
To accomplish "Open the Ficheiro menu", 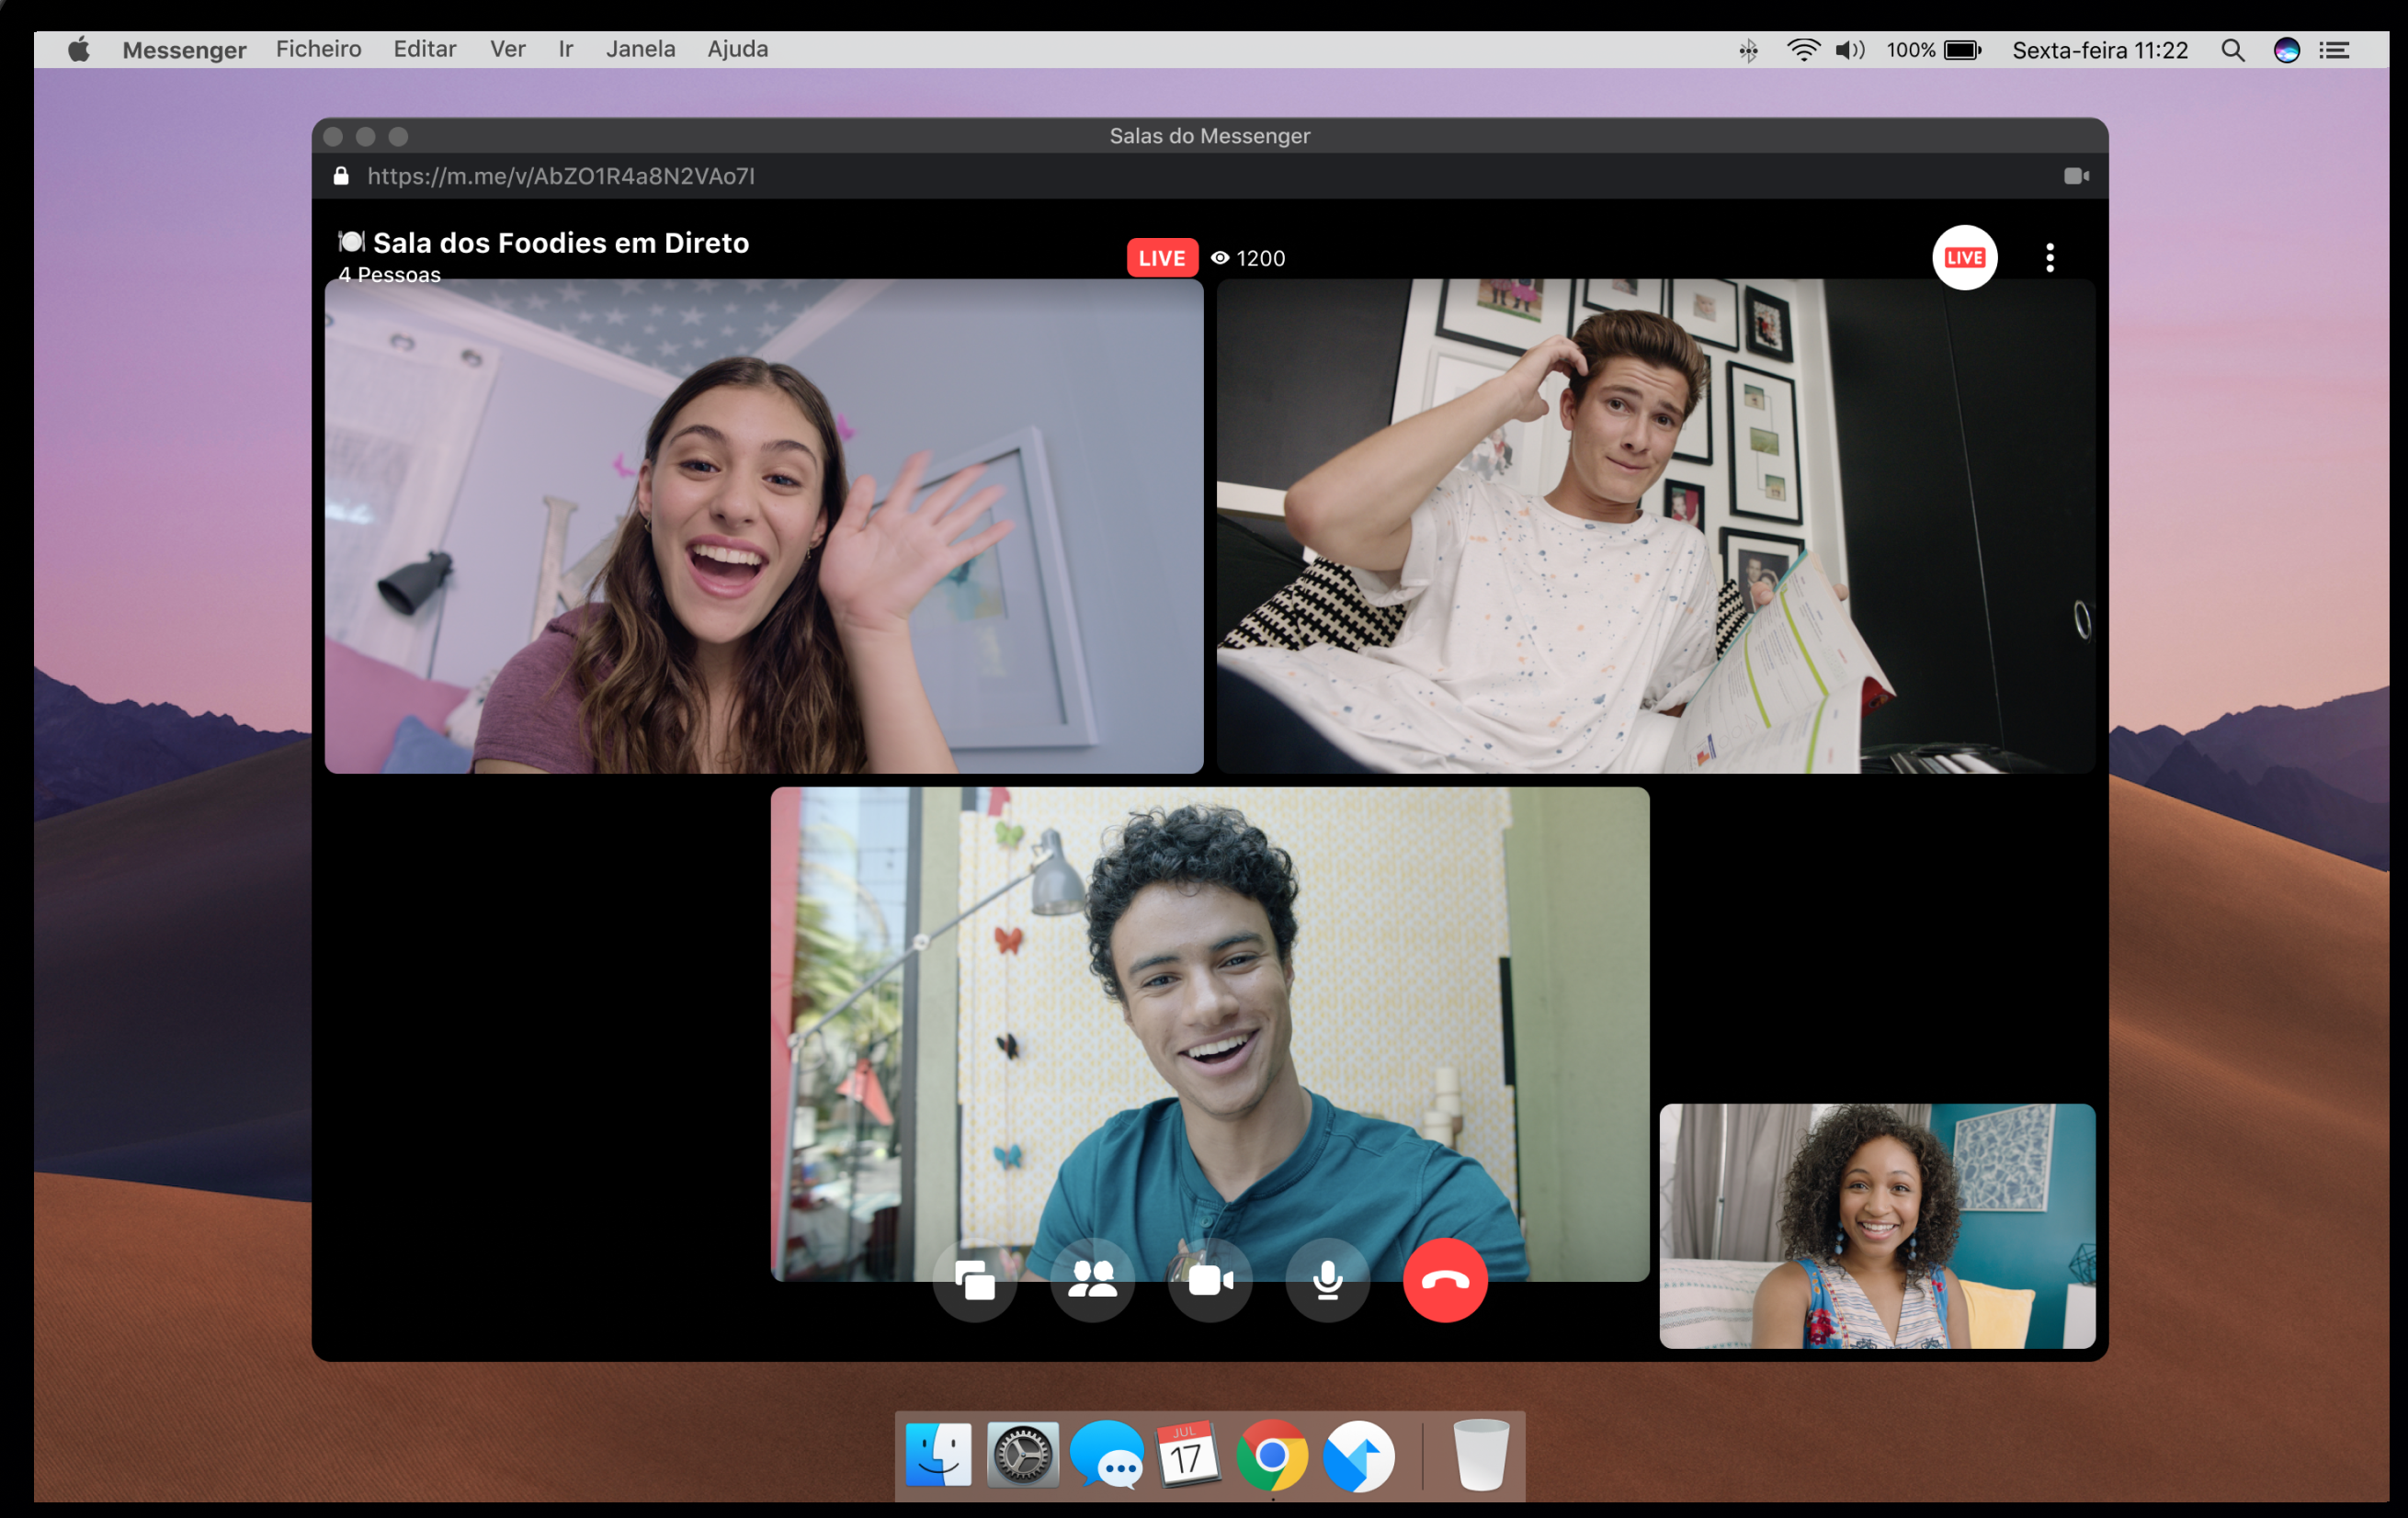I will tap(318, 49).
